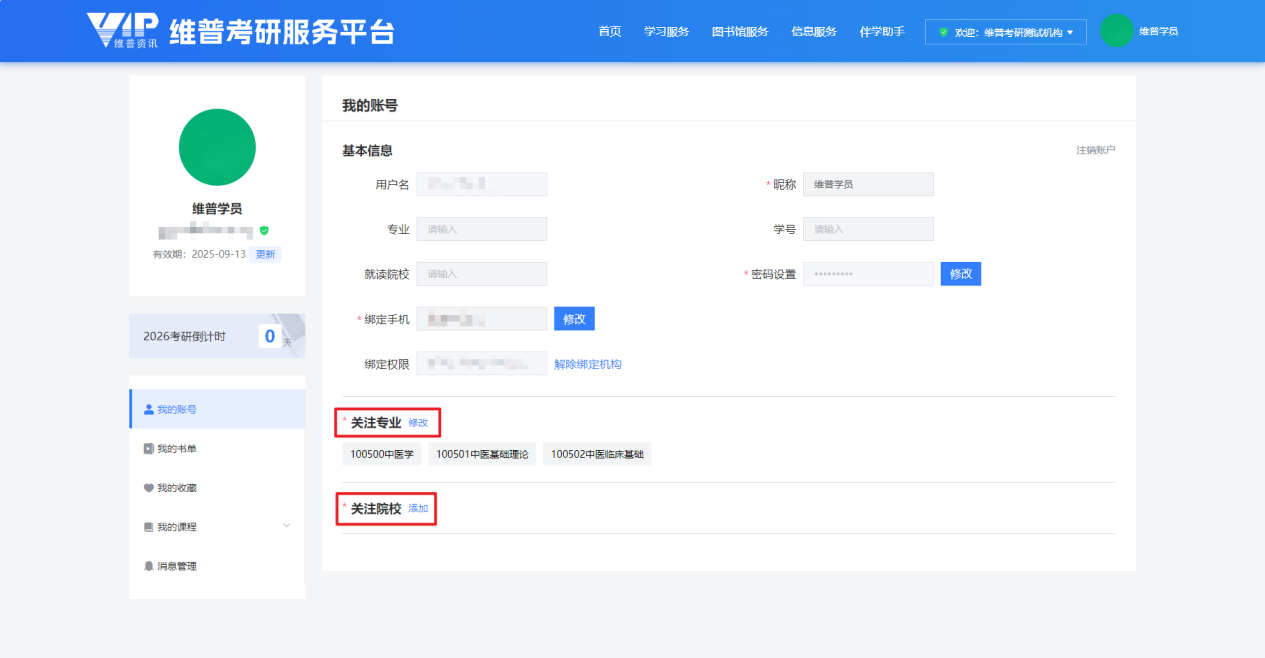Click 修改 link beside 关注专业

click(x=418, y=423)
